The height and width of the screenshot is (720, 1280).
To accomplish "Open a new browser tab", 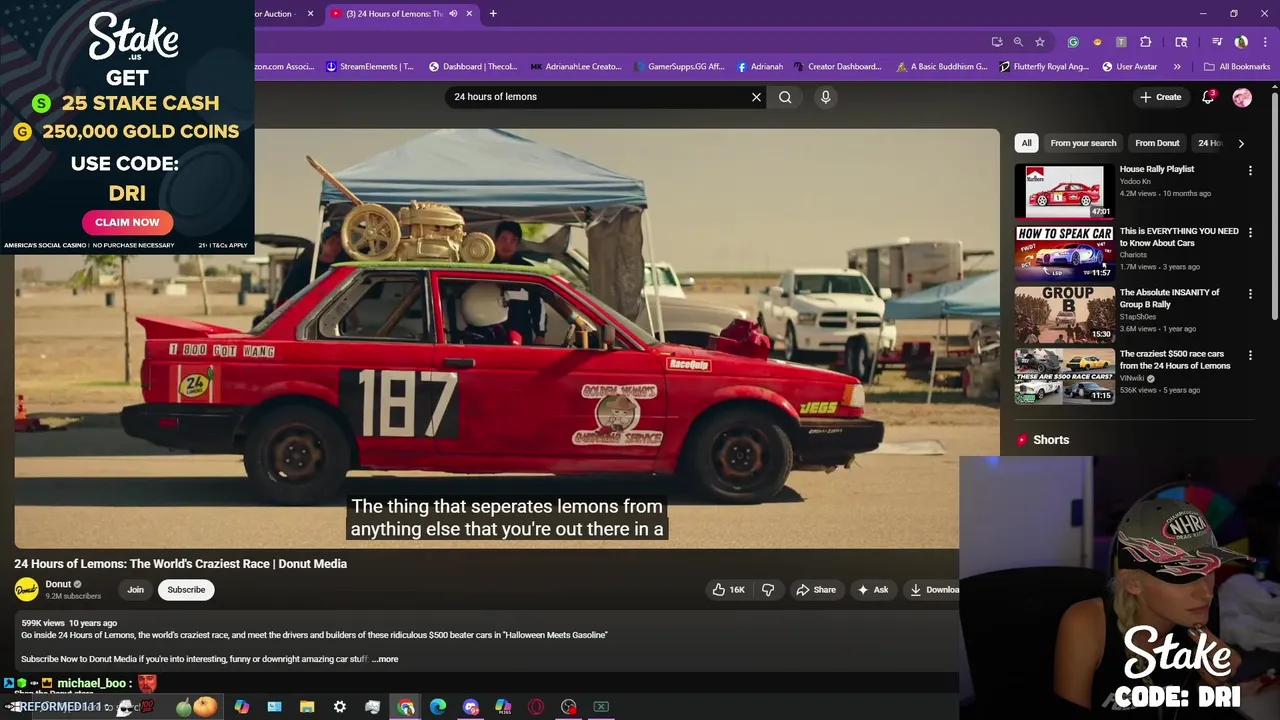I will coord(493,14).
